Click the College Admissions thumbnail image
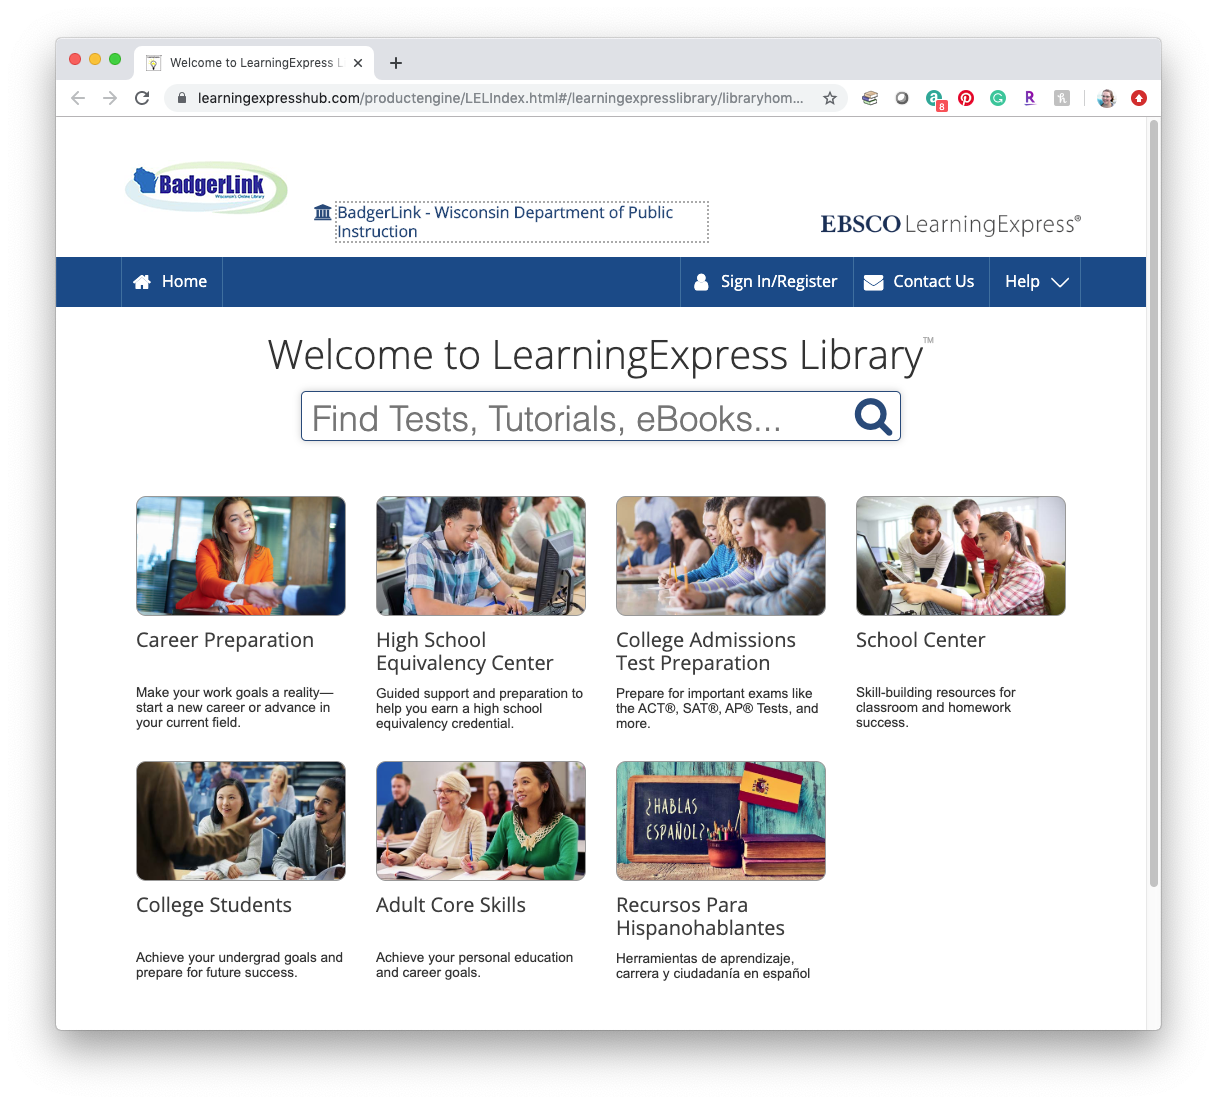The image size is (1217, 1104). click(721, 556)
